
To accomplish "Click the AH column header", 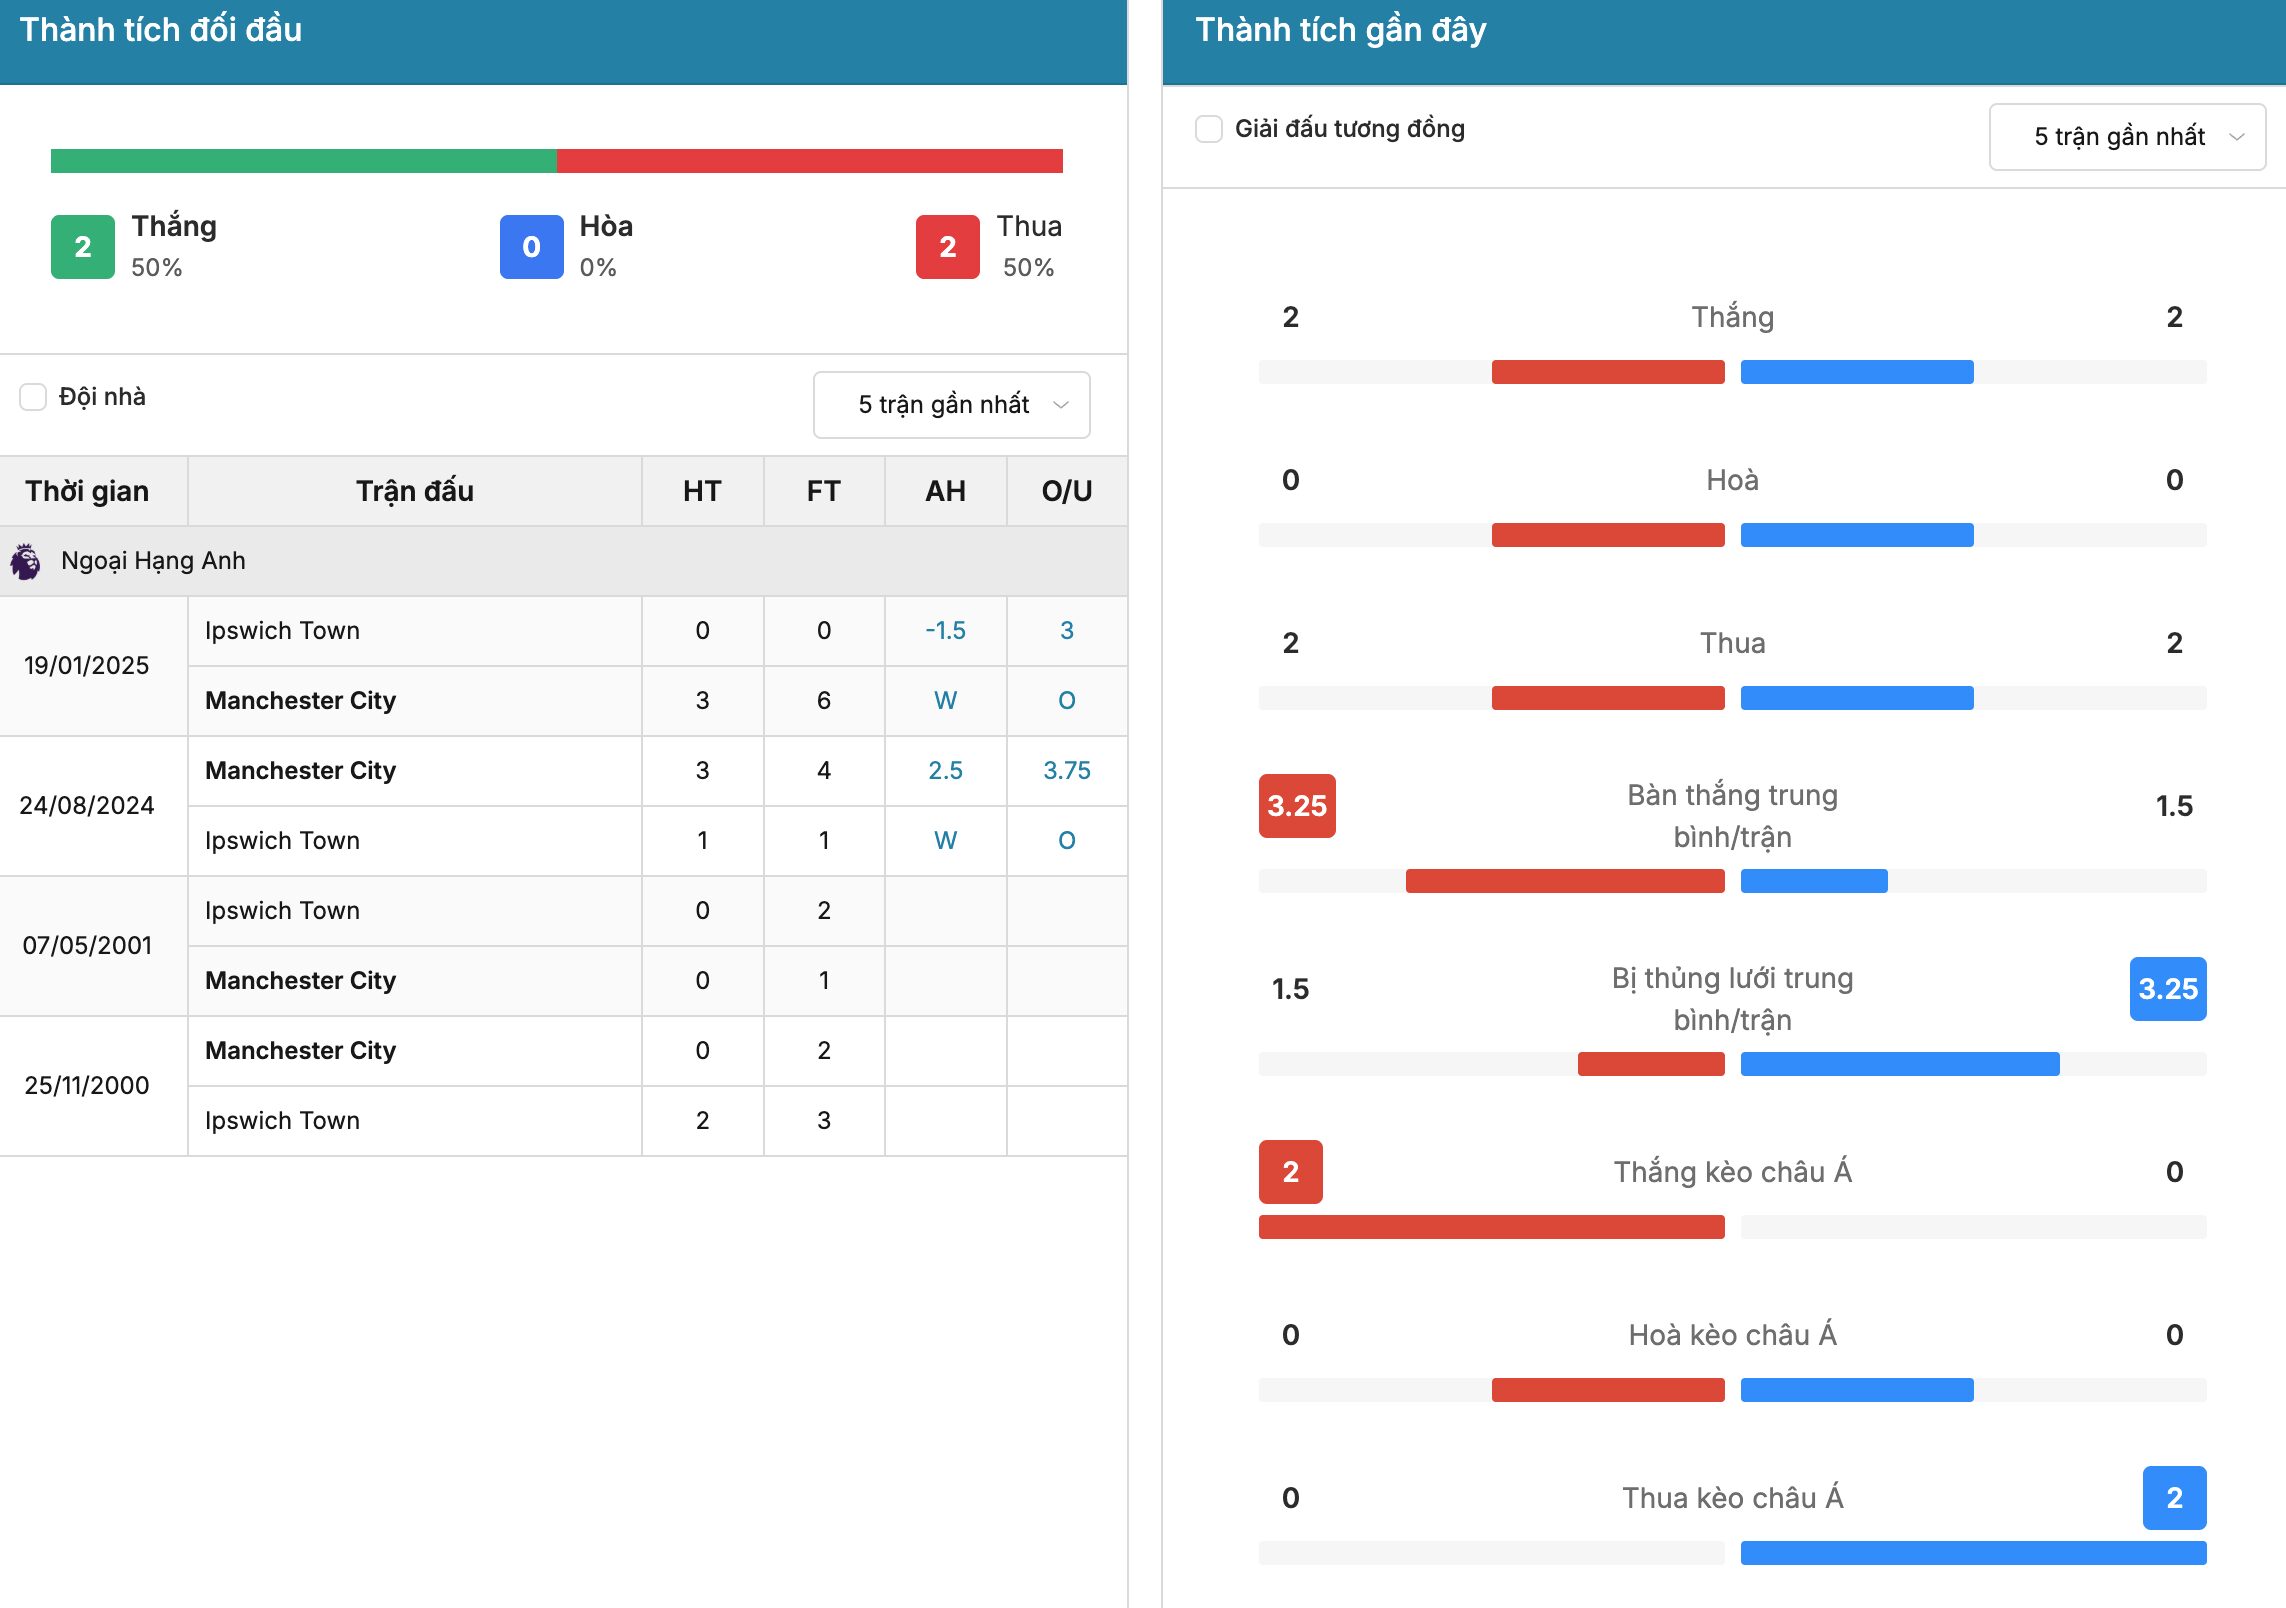I will click(945, 491).
